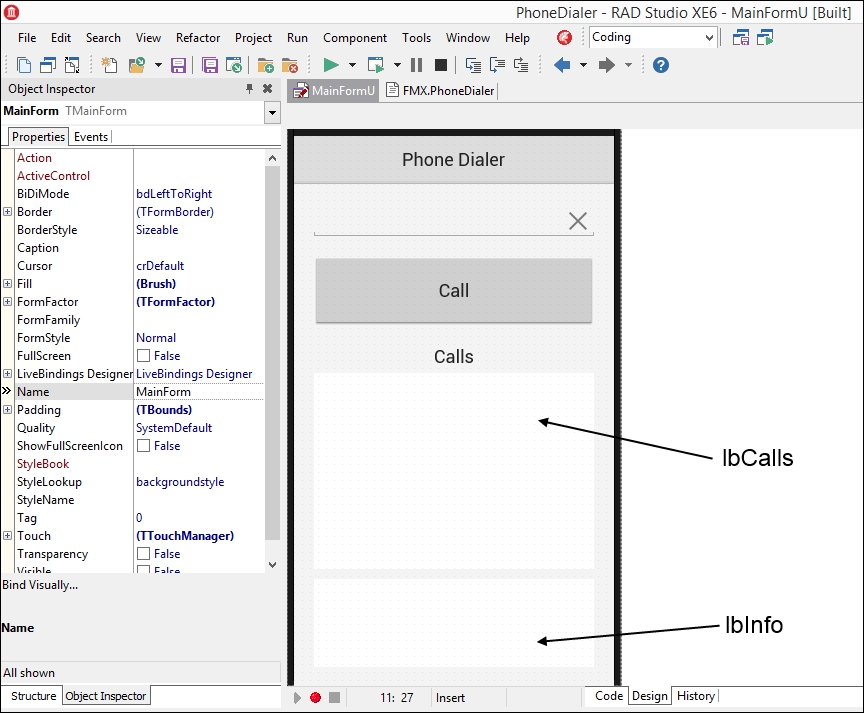Viewport: 864px width, 713px height.
Task: Click Remove File from Project icon
Action: [x=290, y=66]
